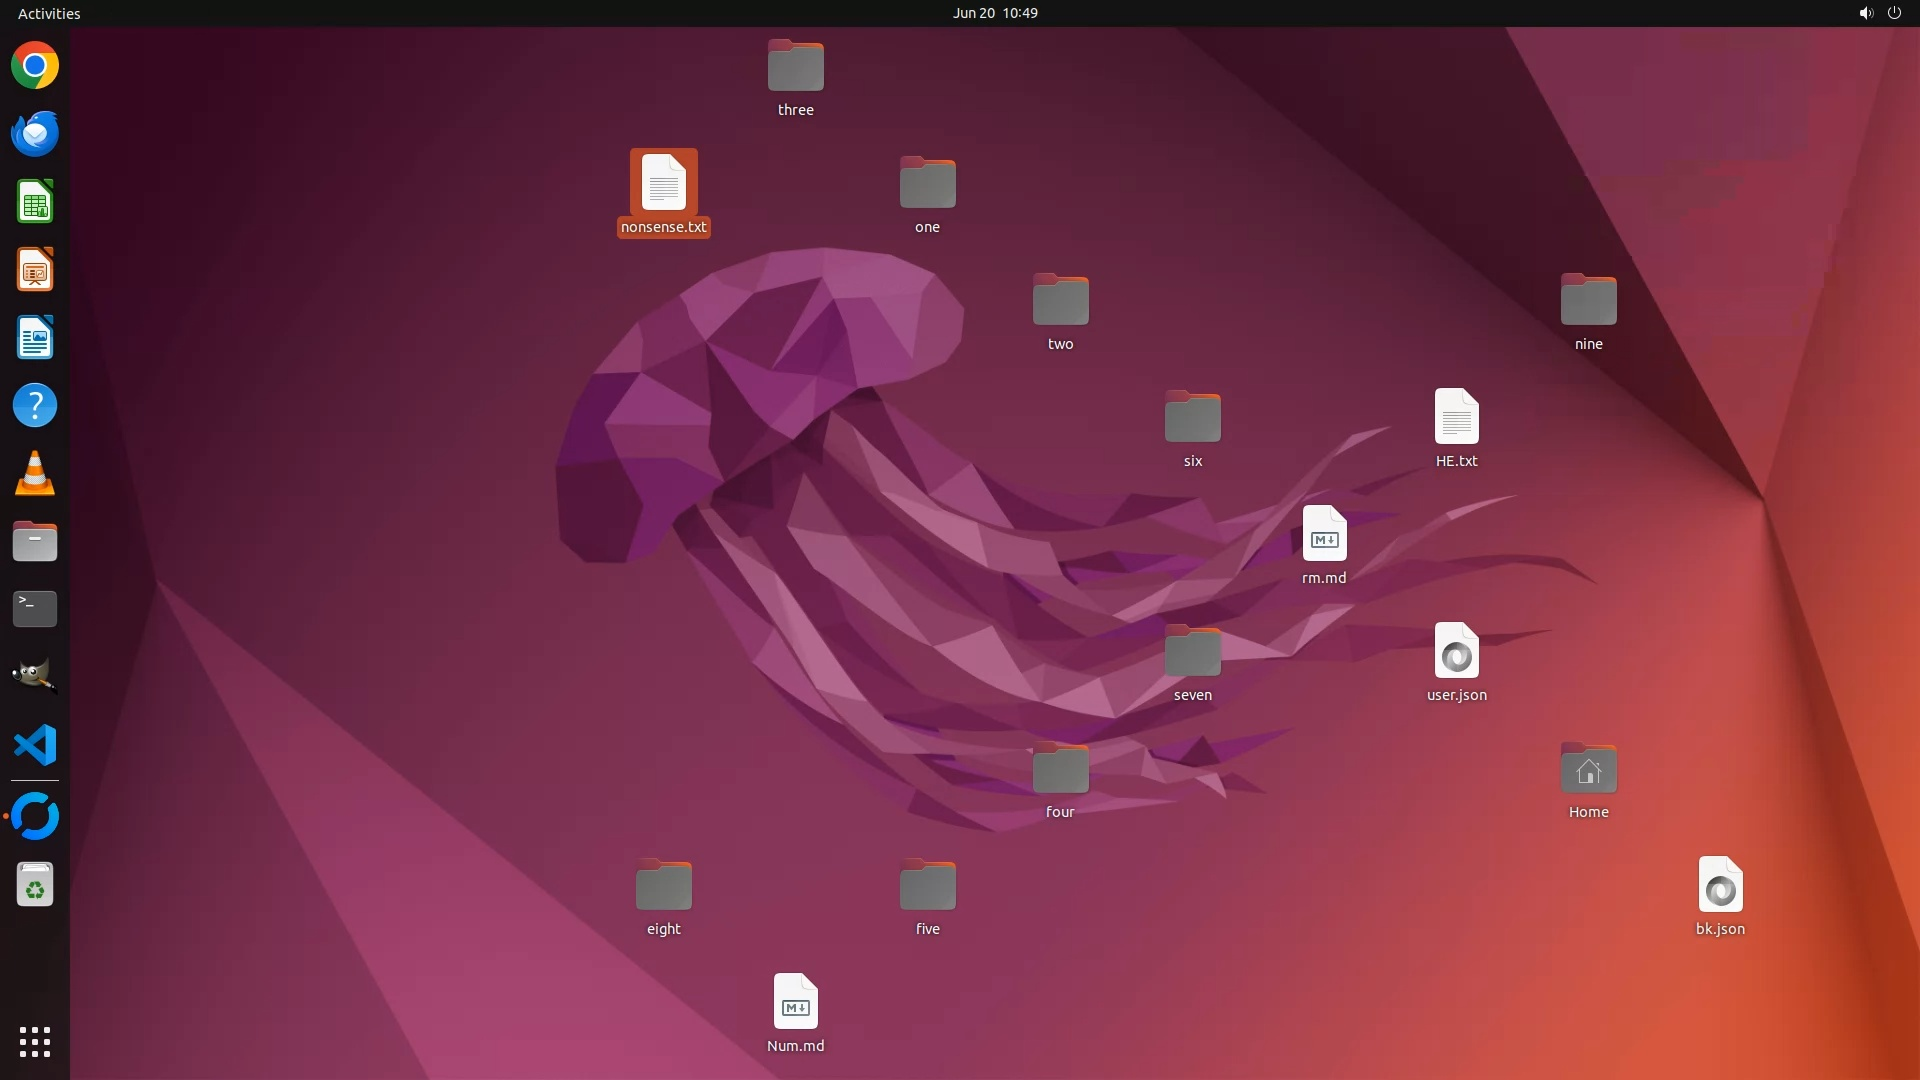Open Visual Studio Code
The image size is (1920, 1080).
[35, 745]
